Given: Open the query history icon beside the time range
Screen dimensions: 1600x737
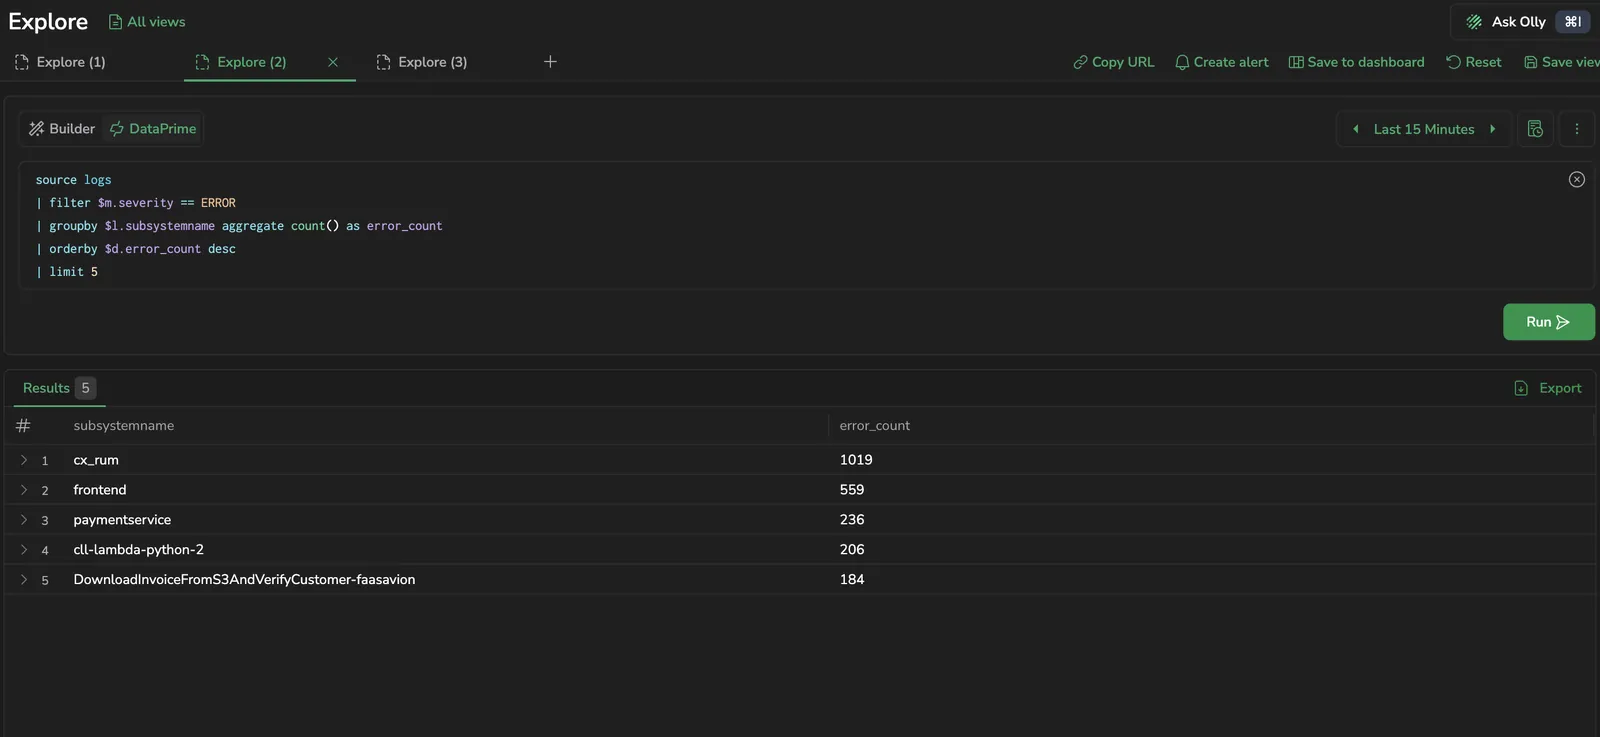Looking at the screenshot, I should (x=1535, y=129).
